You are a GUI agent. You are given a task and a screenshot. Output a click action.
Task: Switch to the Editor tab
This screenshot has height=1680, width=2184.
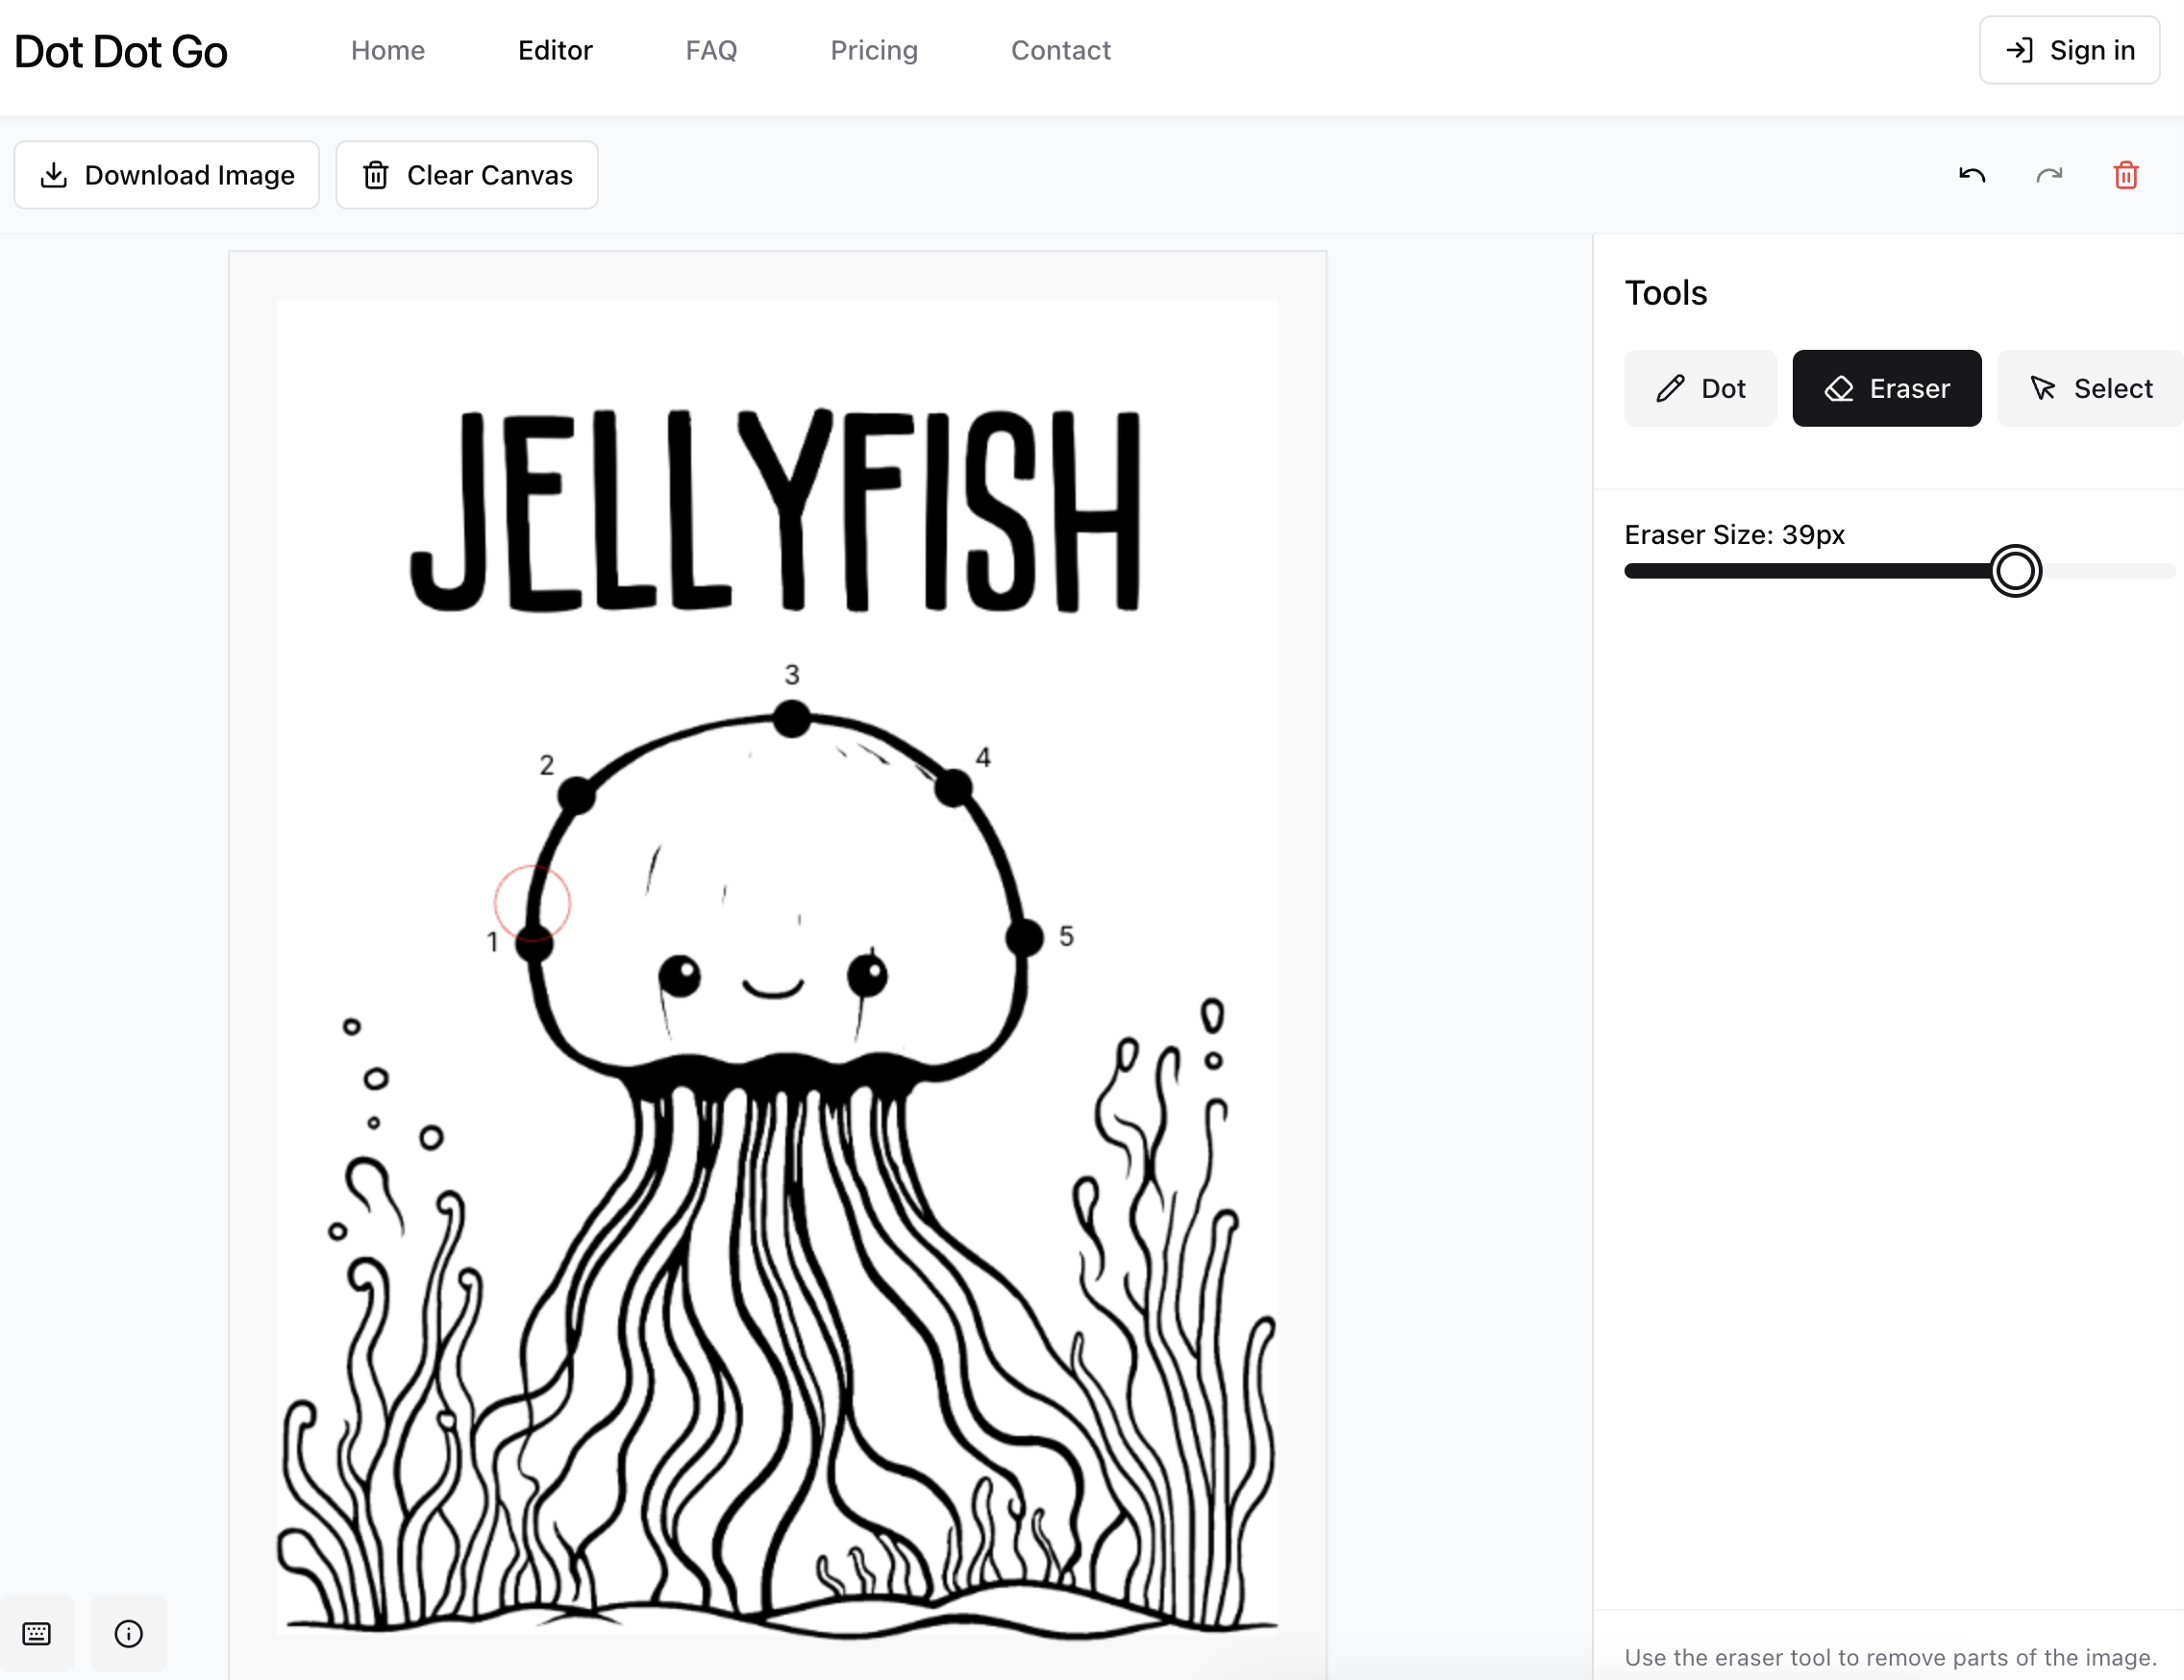555,50
